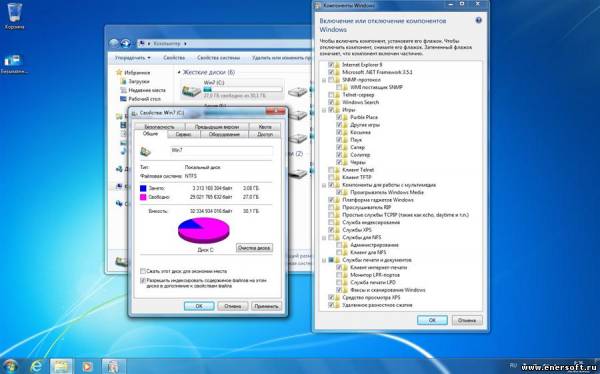Image resolution: width=600 pixels, height=374 pixels.
Task: Click OK in the Win7 (C:) properties dialog
Action: point(199,306)
